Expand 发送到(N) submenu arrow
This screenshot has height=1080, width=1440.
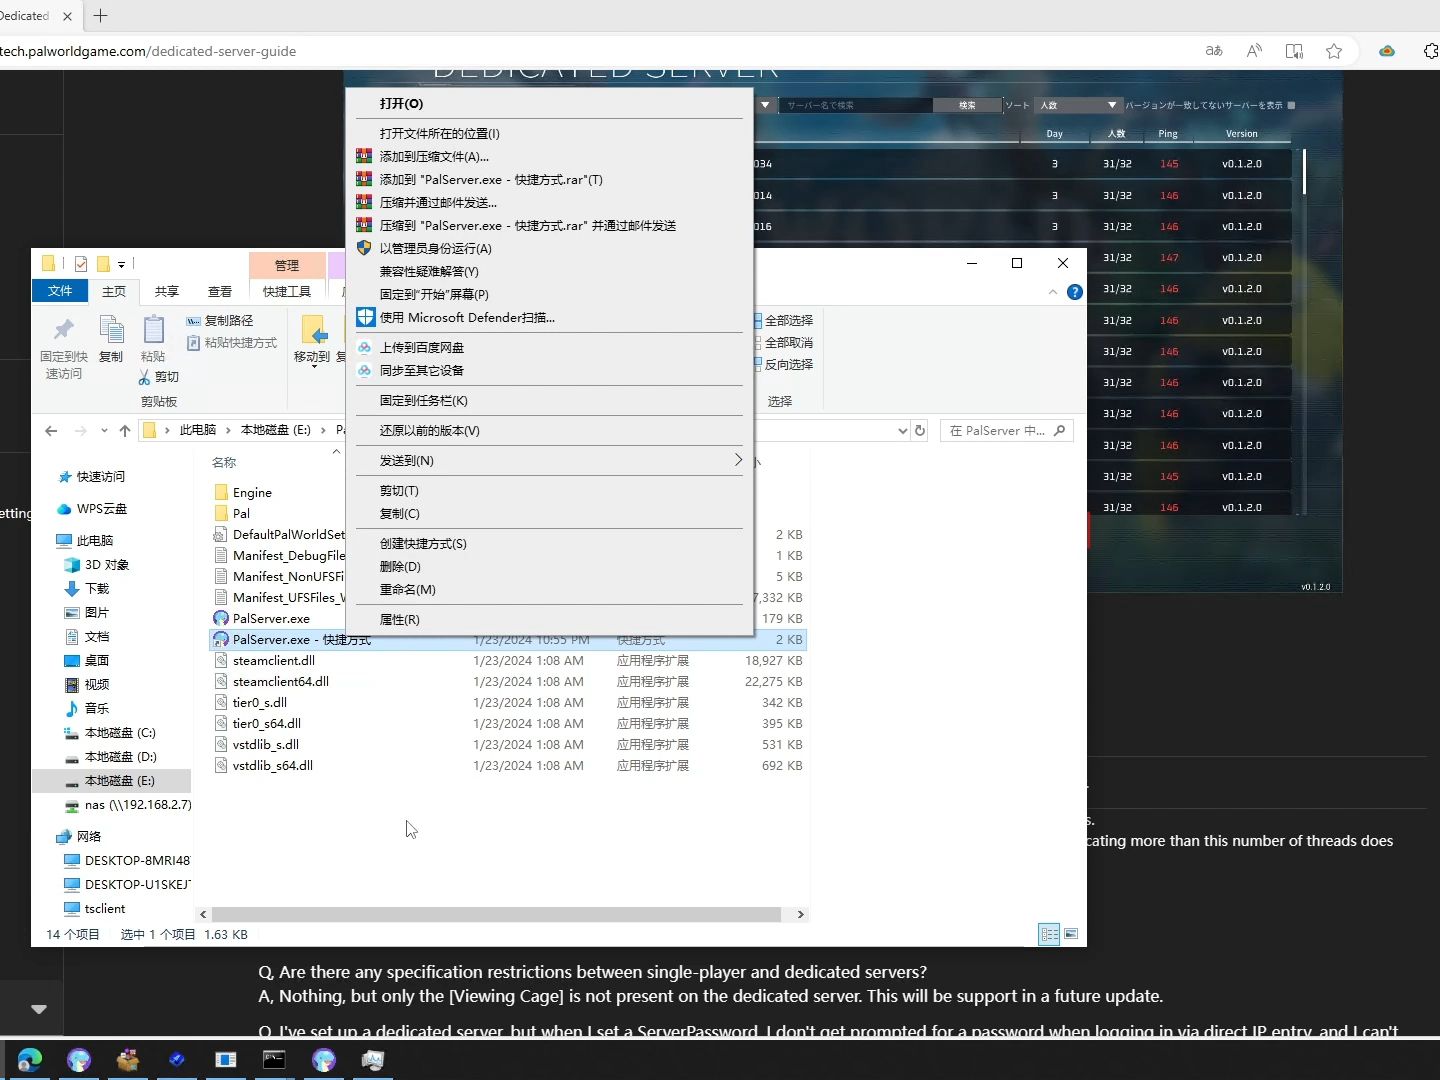tap(738, 461)
